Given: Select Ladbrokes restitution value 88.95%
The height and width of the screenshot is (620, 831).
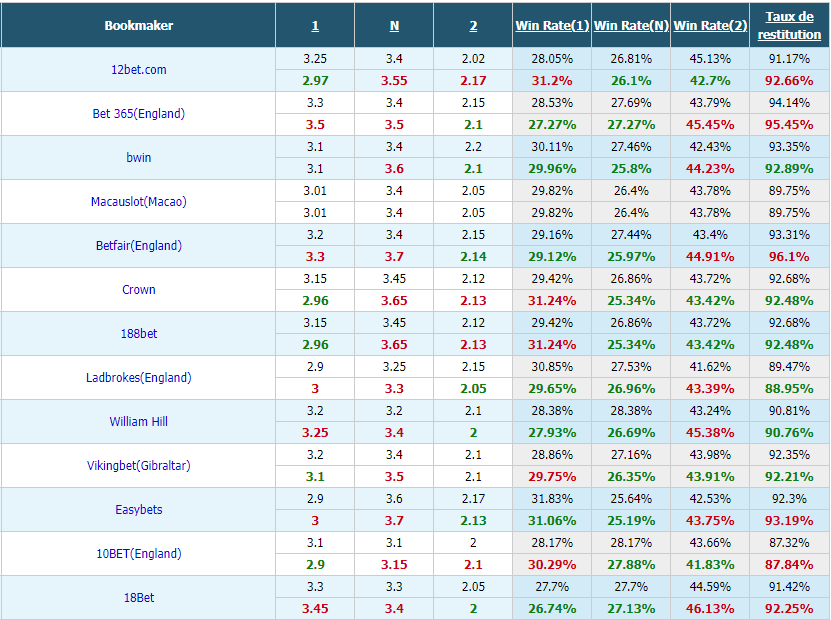Looking at the screenshot, I should [x=789, y=388].
